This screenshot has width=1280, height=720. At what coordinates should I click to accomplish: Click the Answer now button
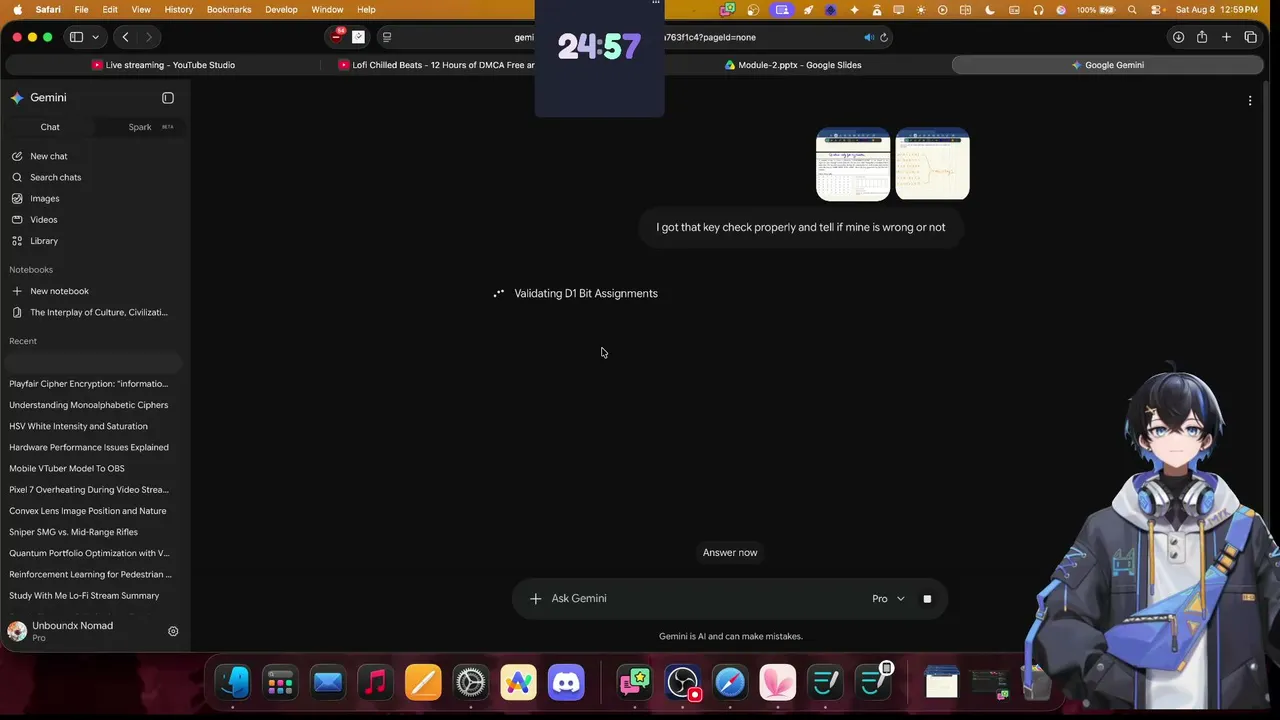730,553
